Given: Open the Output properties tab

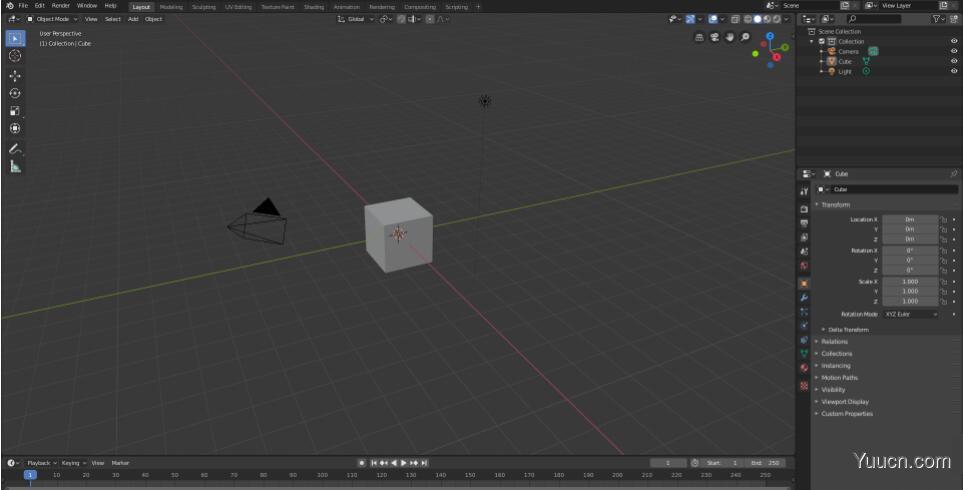Looking at the screenshot, I should 804,223.
